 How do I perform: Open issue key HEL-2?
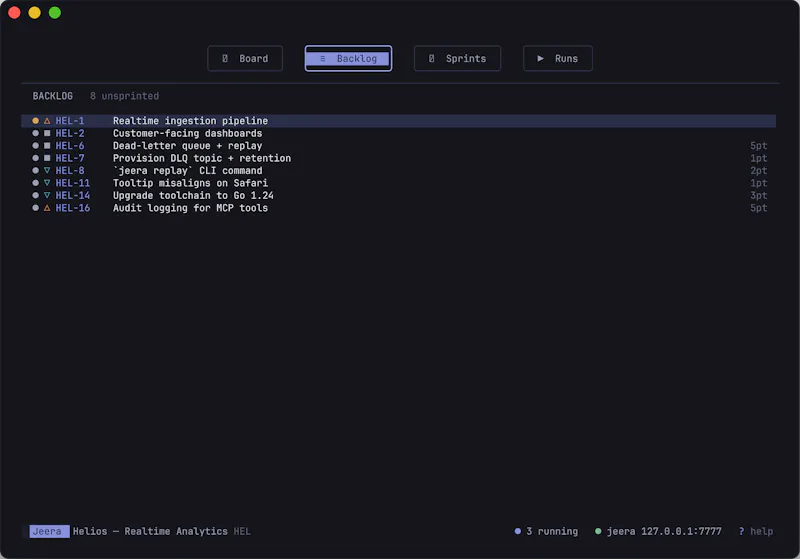click(x=70, y=133)
